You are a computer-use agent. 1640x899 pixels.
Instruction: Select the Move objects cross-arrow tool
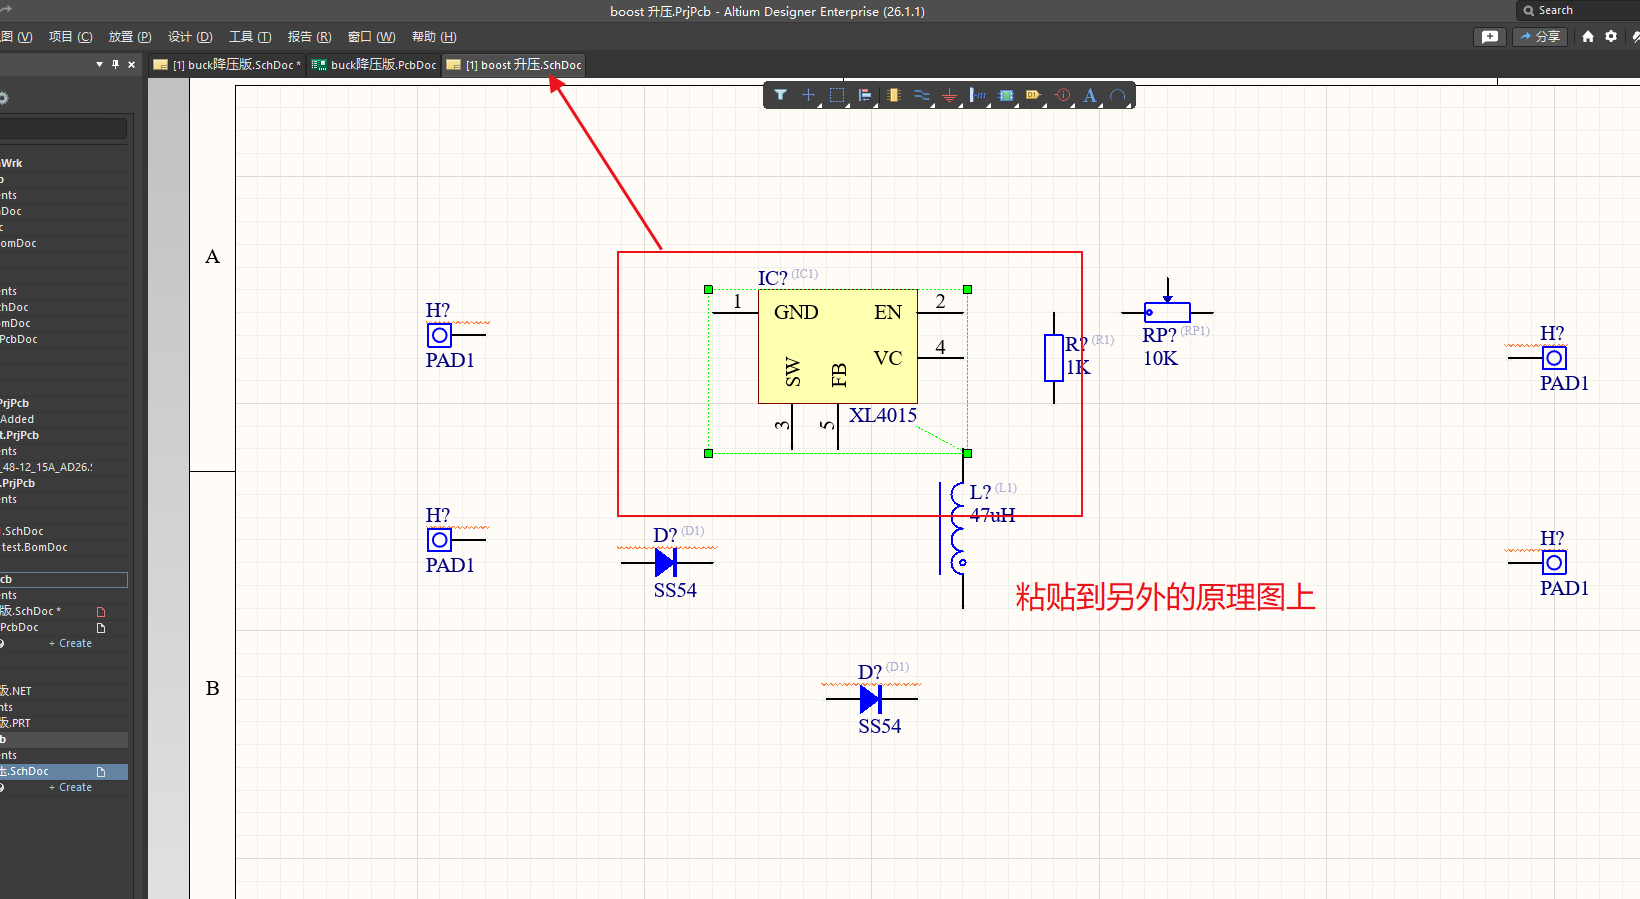(x=809, y=95)
